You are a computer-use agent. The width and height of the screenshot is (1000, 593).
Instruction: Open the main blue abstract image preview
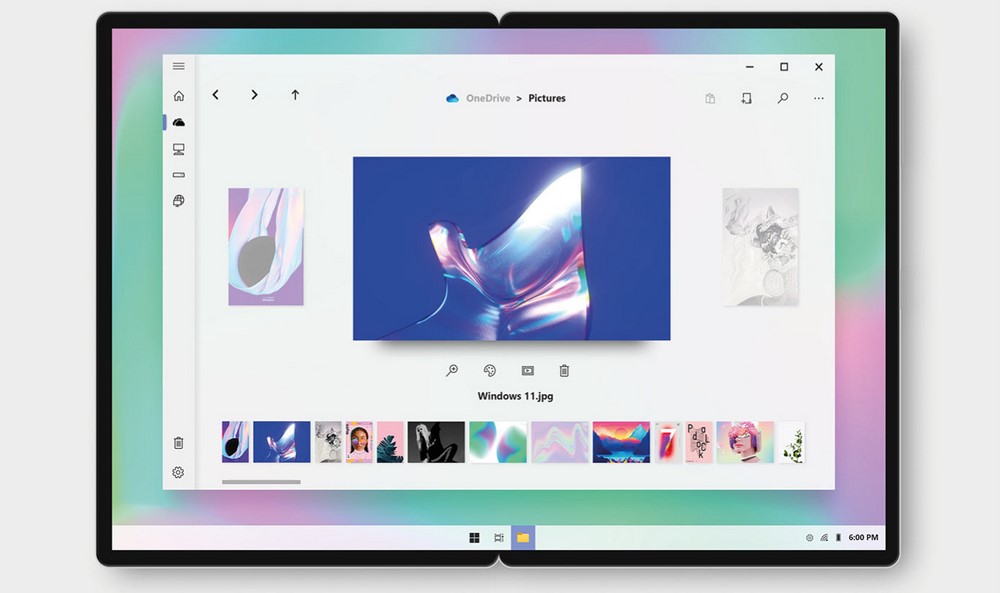511,248
